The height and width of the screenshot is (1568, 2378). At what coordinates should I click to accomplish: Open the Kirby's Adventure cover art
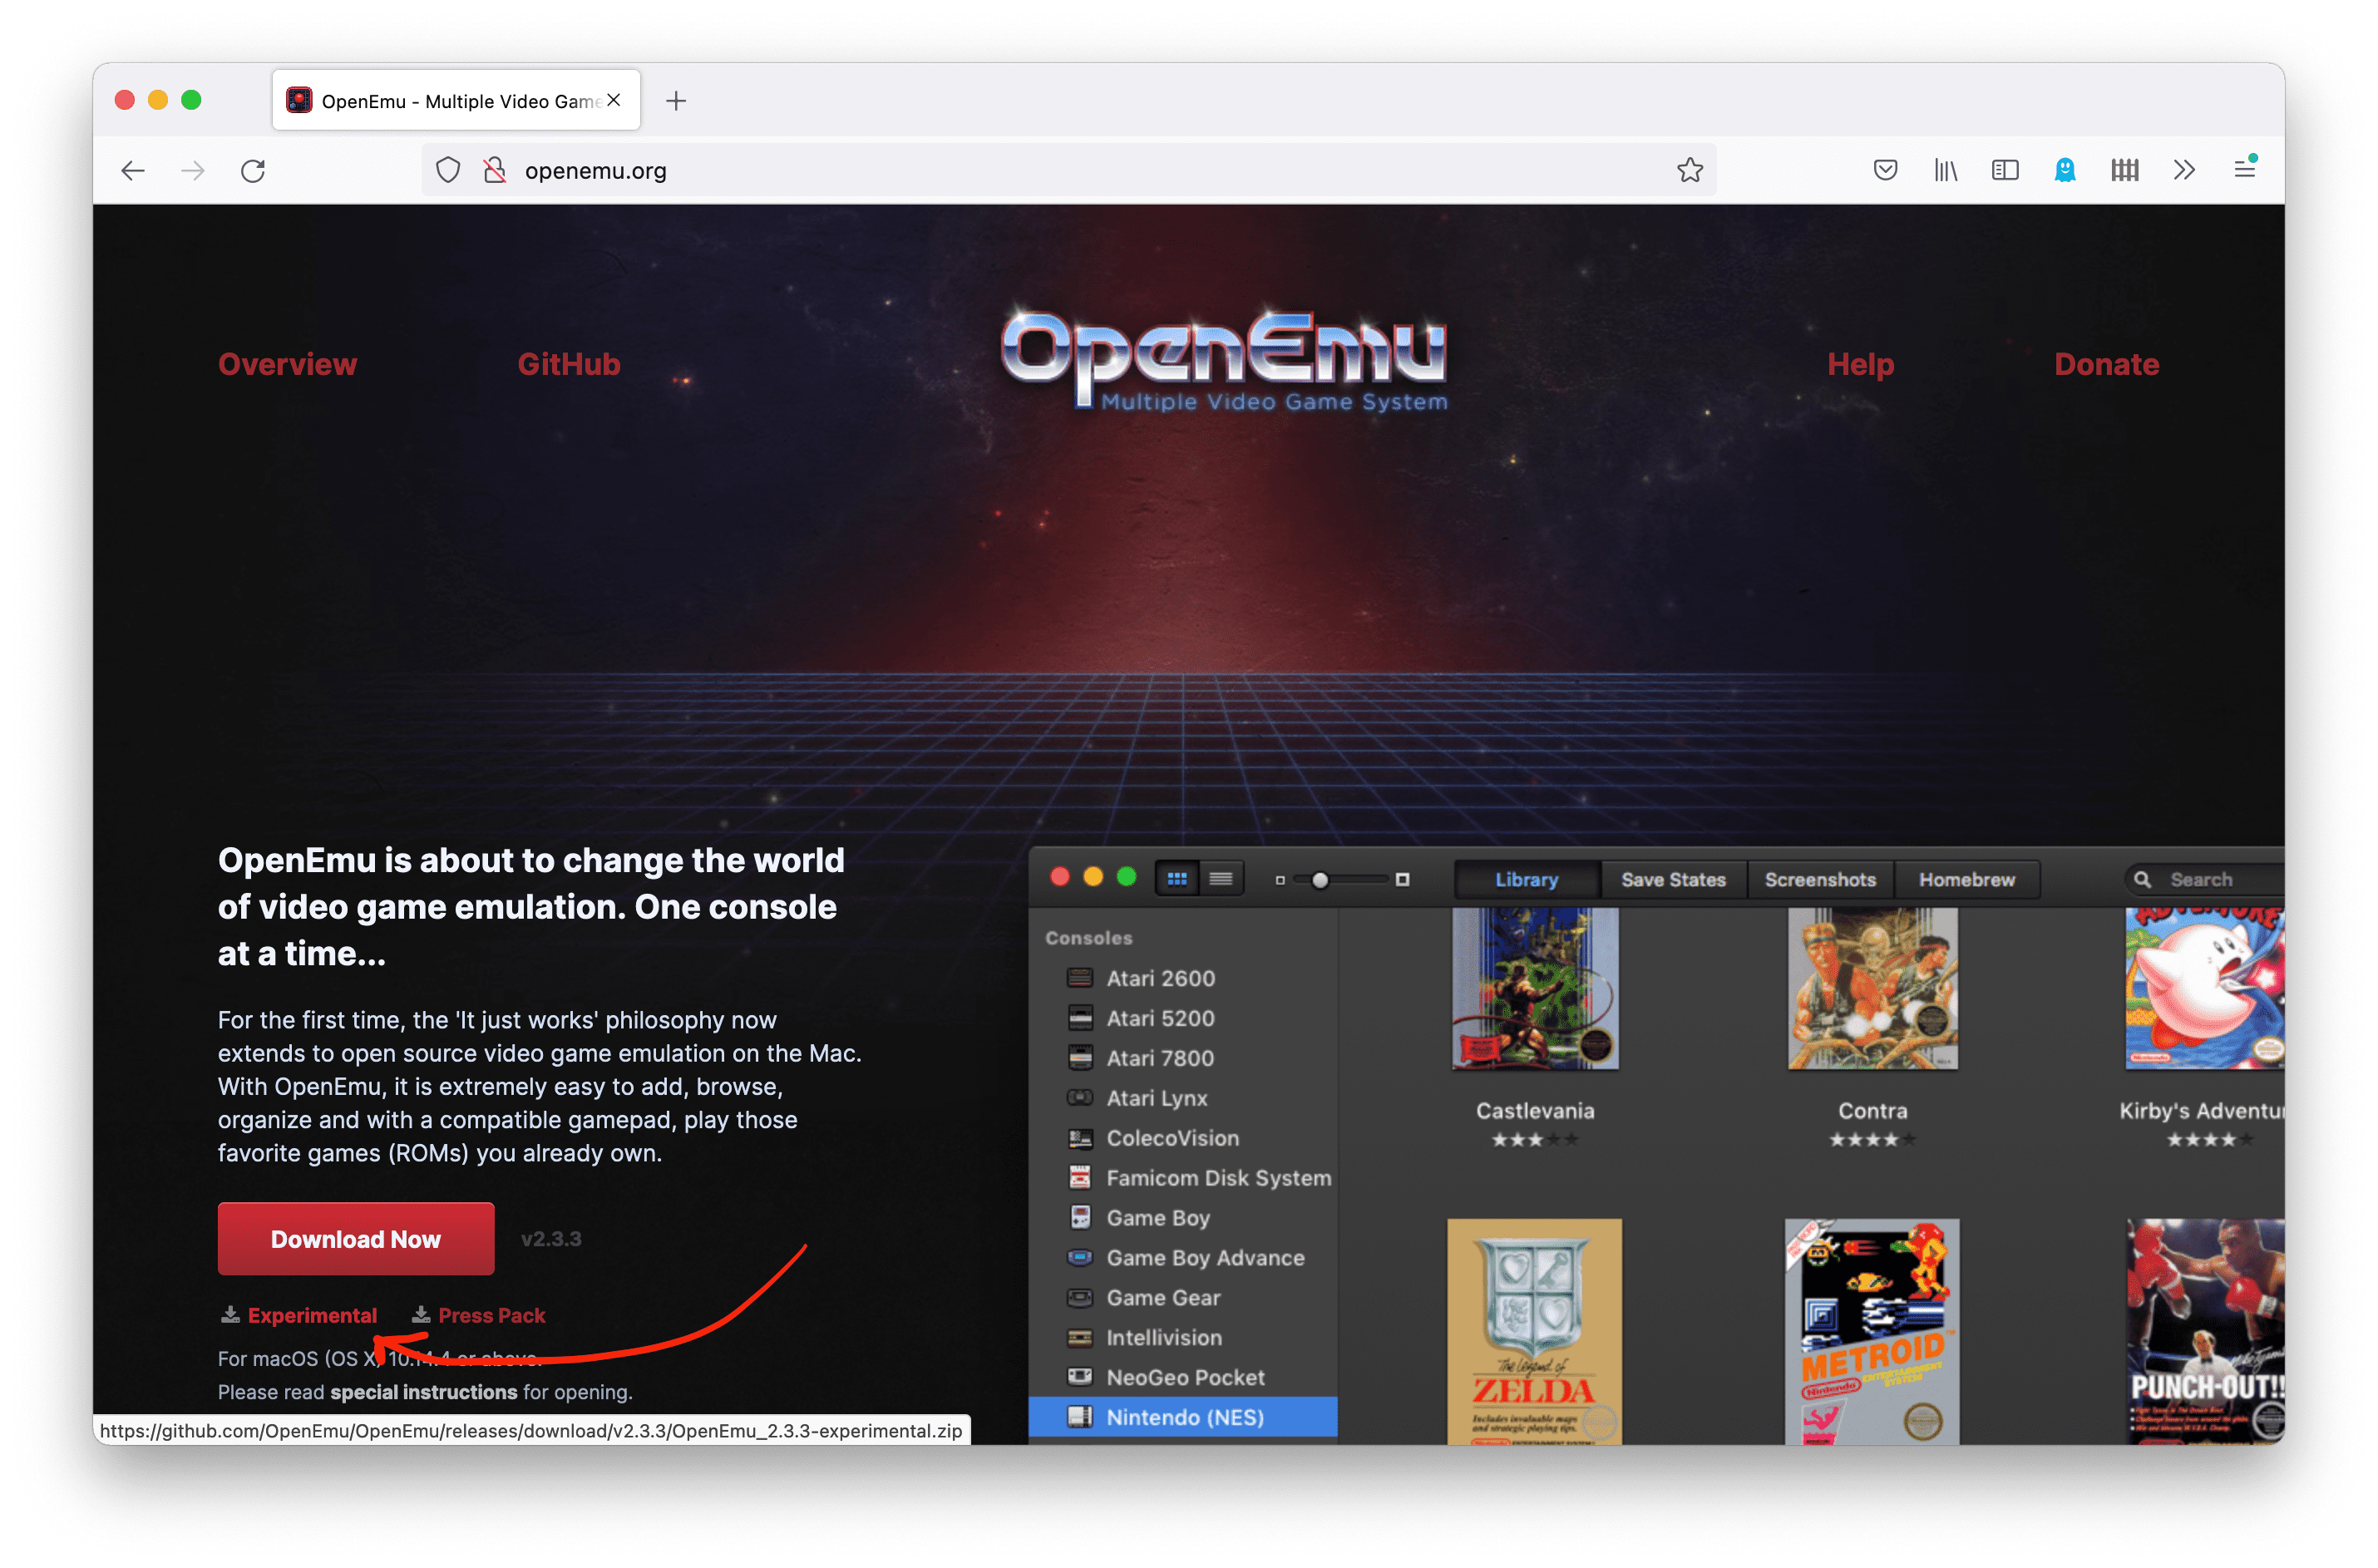pos(2204,988)
